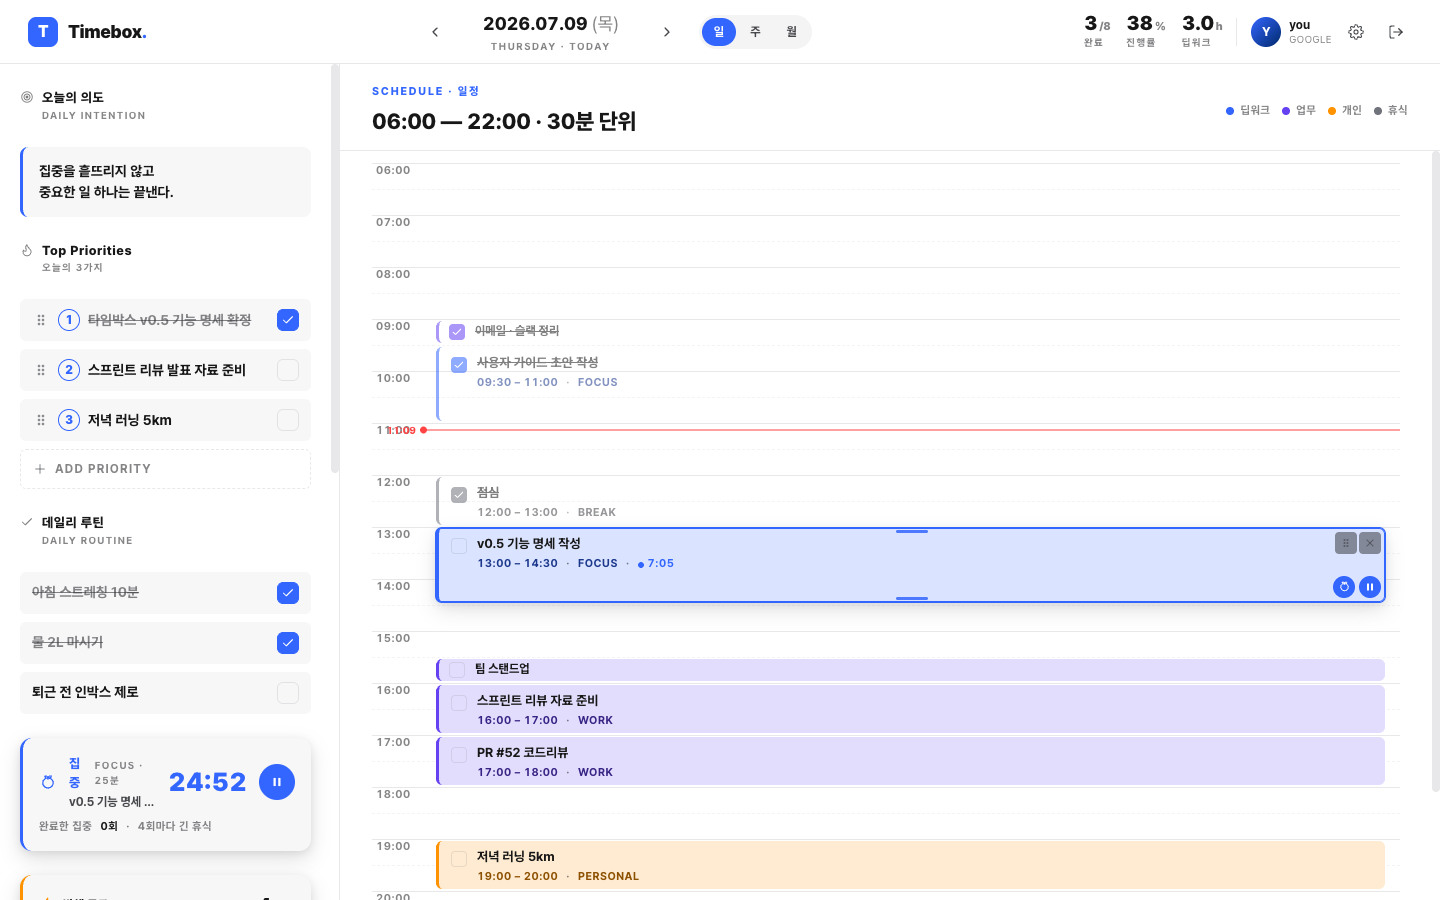The height and width of the screenshot is (900, 1440).
Task: Click the Timebox 'T' logo icon
Action: click(x=43, y=32)
